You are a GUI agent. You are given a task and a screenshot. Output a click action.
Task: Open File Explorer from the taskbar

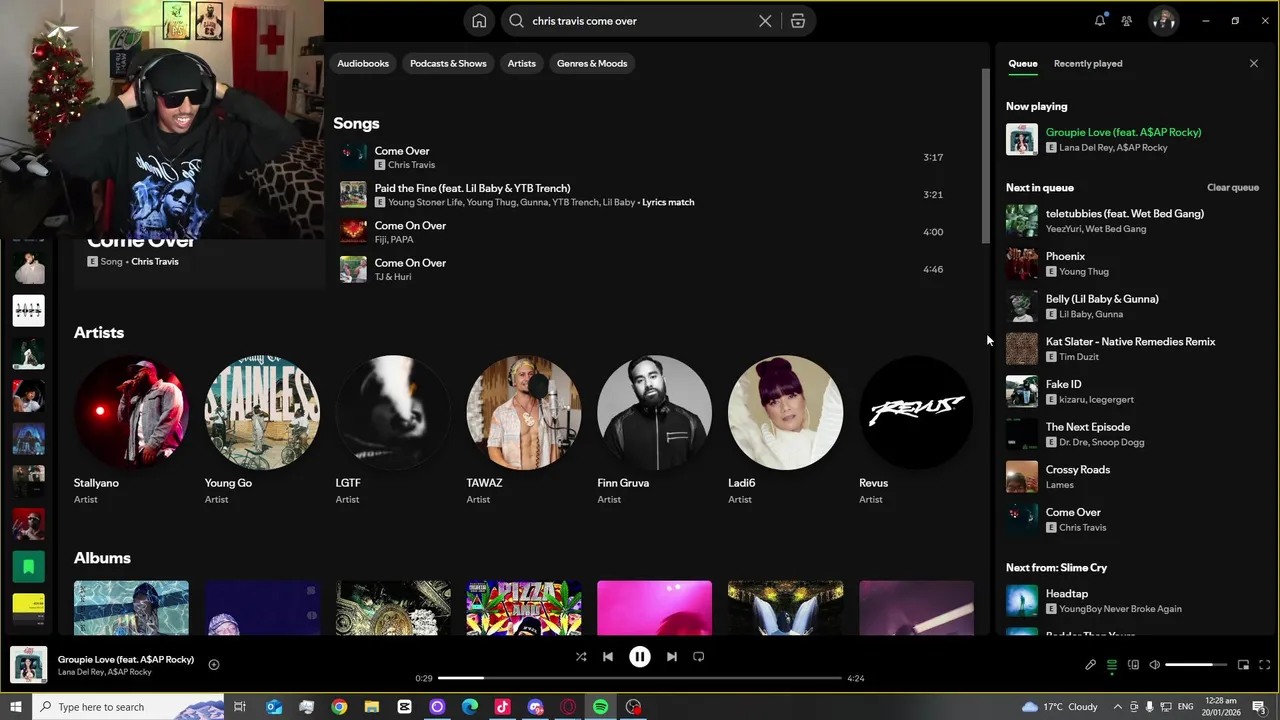(372, 707)
